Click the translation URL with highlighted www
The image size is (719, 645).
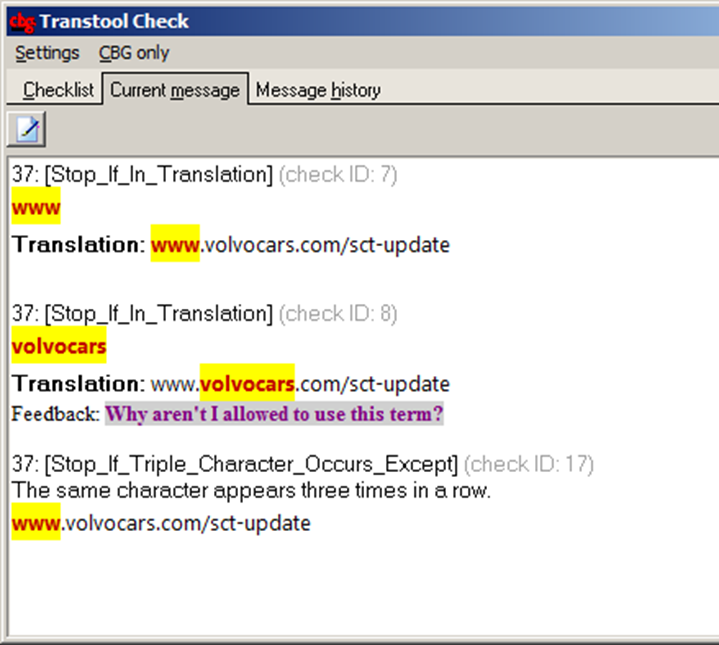point(300,244)
